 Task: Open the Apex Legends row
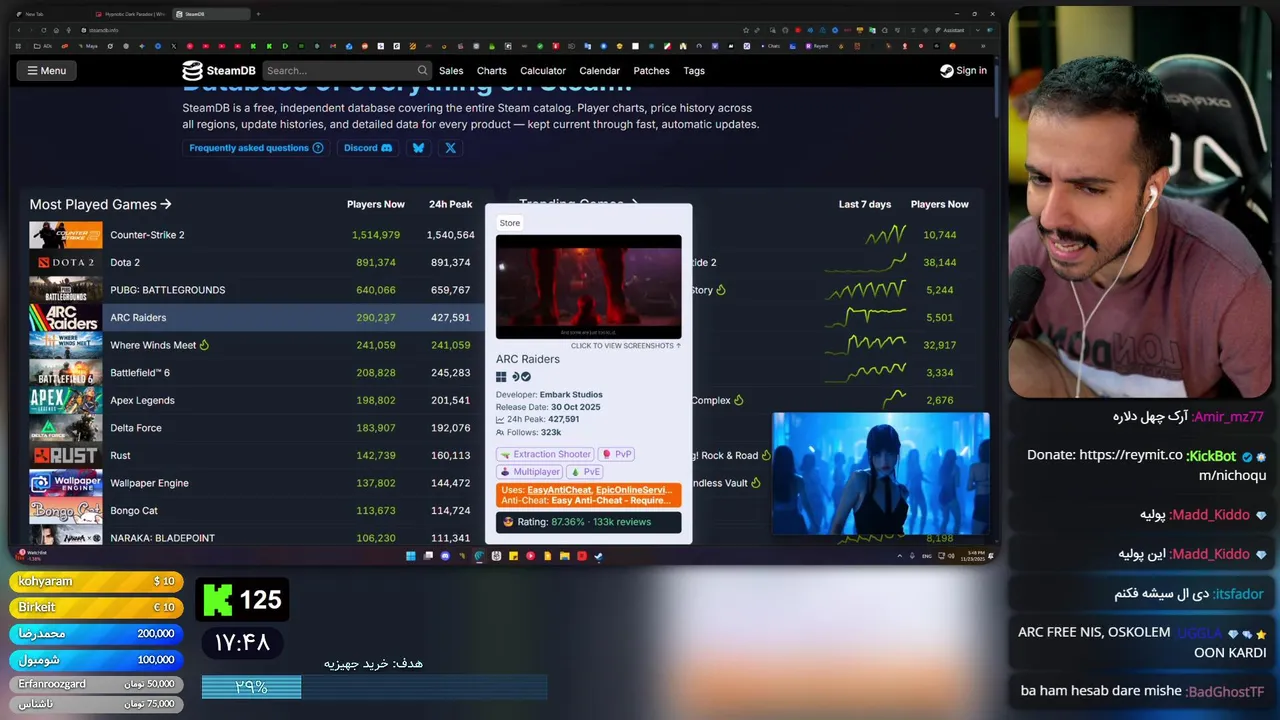tap(256, 400)
